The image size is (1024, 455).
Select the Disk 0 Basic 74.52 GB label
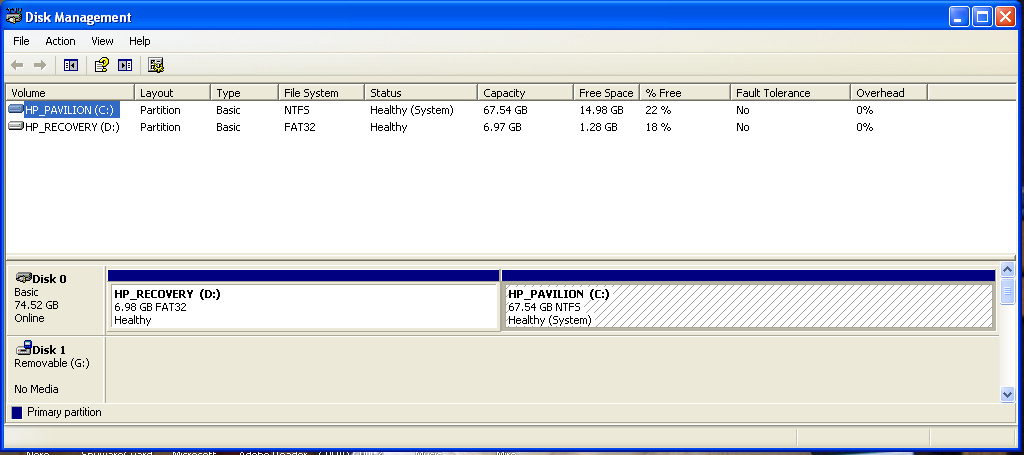click(55, 300)
